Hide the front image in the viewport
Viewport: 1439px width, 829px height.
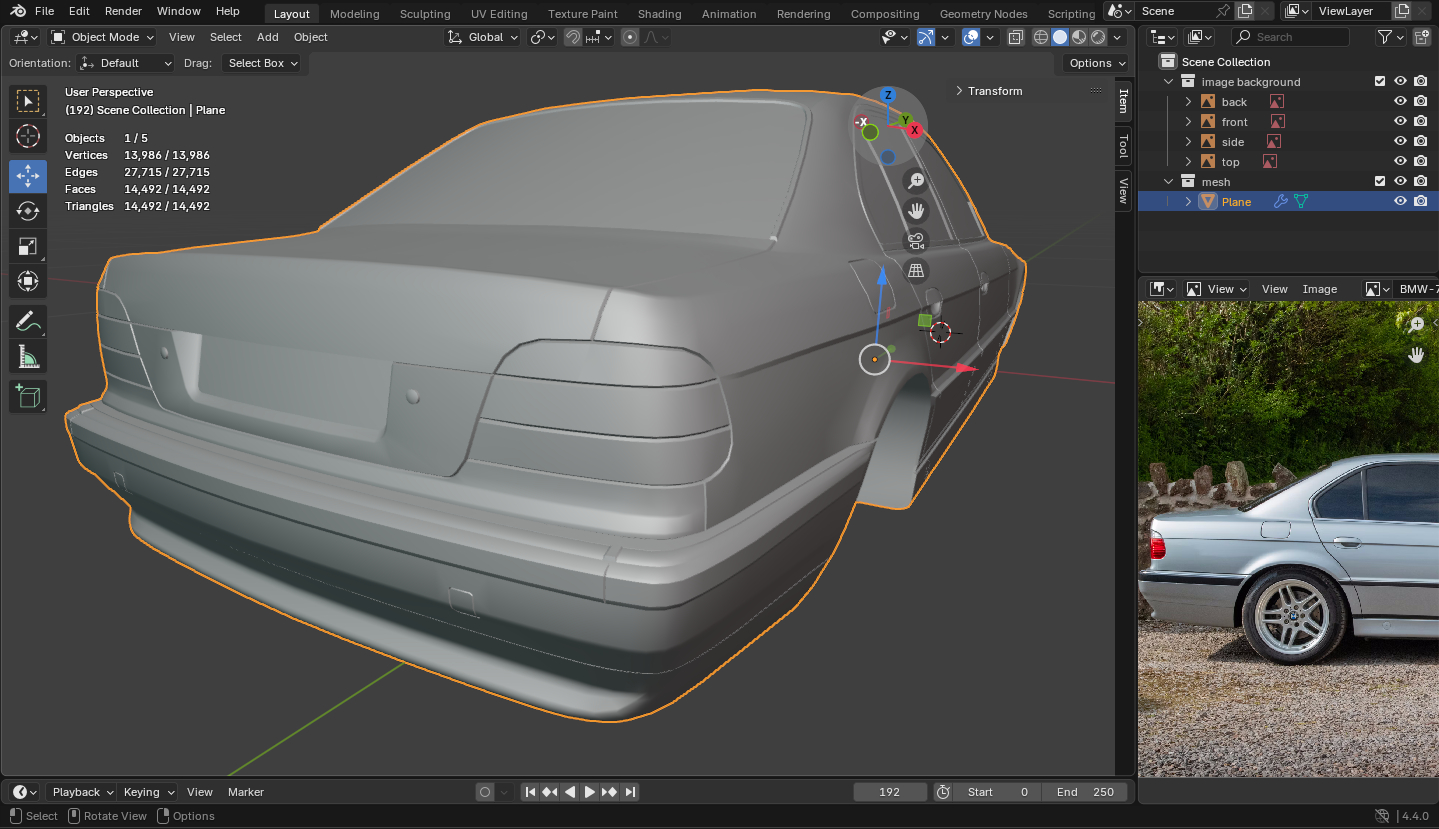1400,121
